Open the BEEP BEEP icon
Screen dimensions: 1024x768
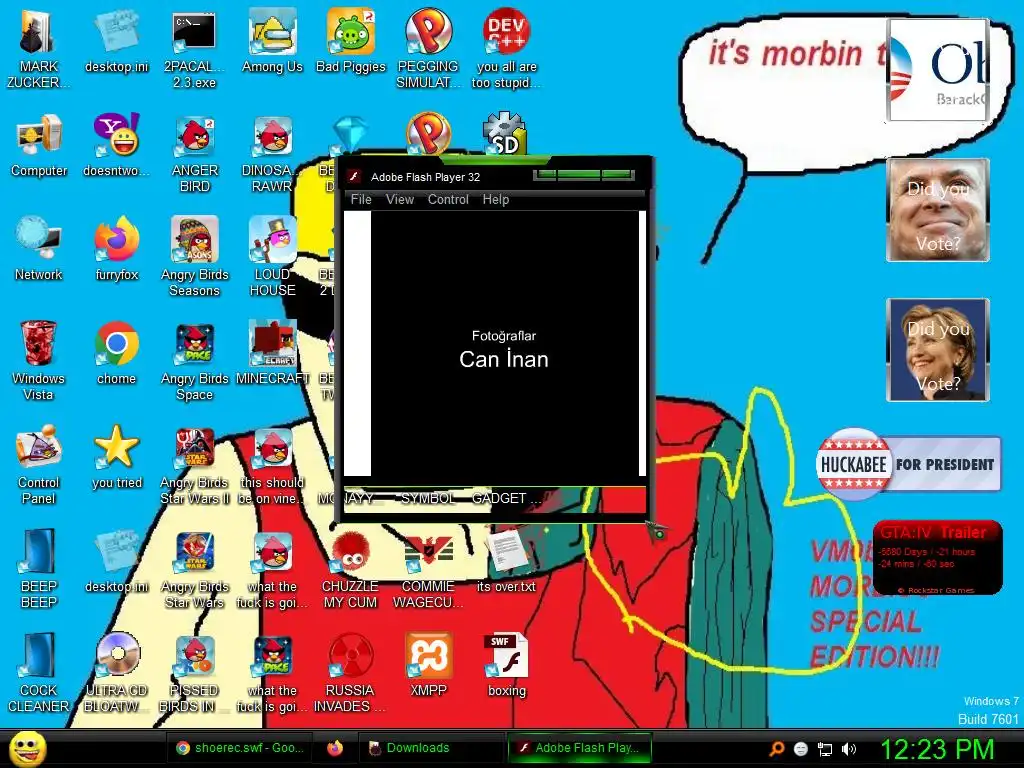click(x=39, y=568)
